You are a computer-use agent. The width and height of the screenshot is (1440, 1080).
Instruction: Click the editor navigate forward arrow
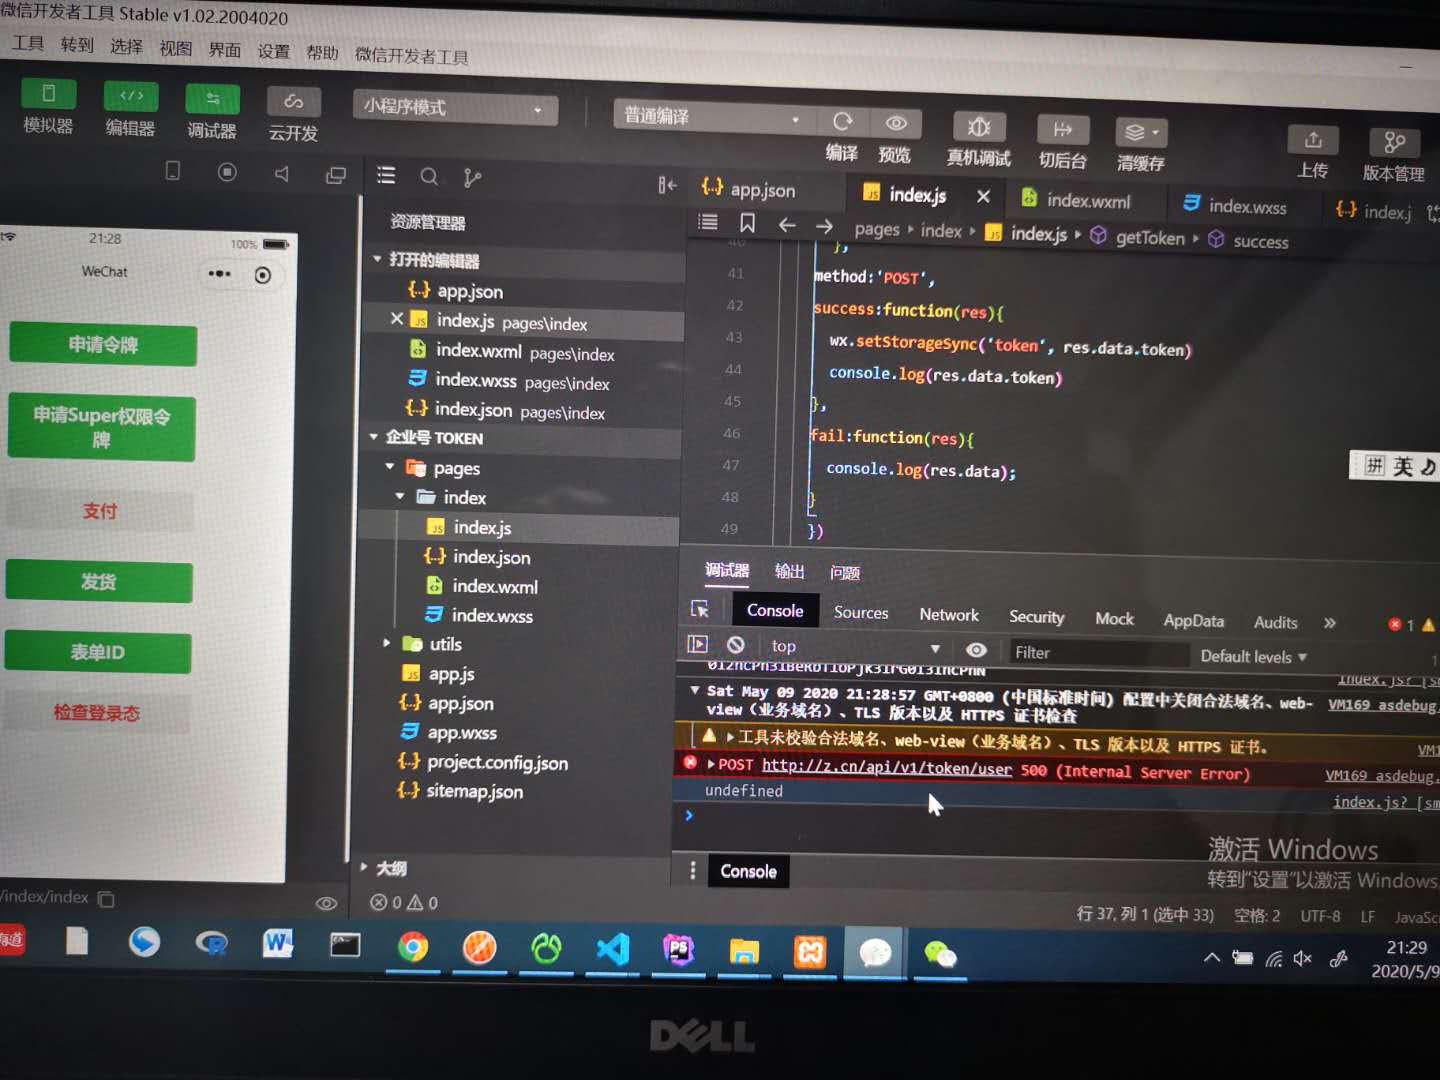(824, 226)
